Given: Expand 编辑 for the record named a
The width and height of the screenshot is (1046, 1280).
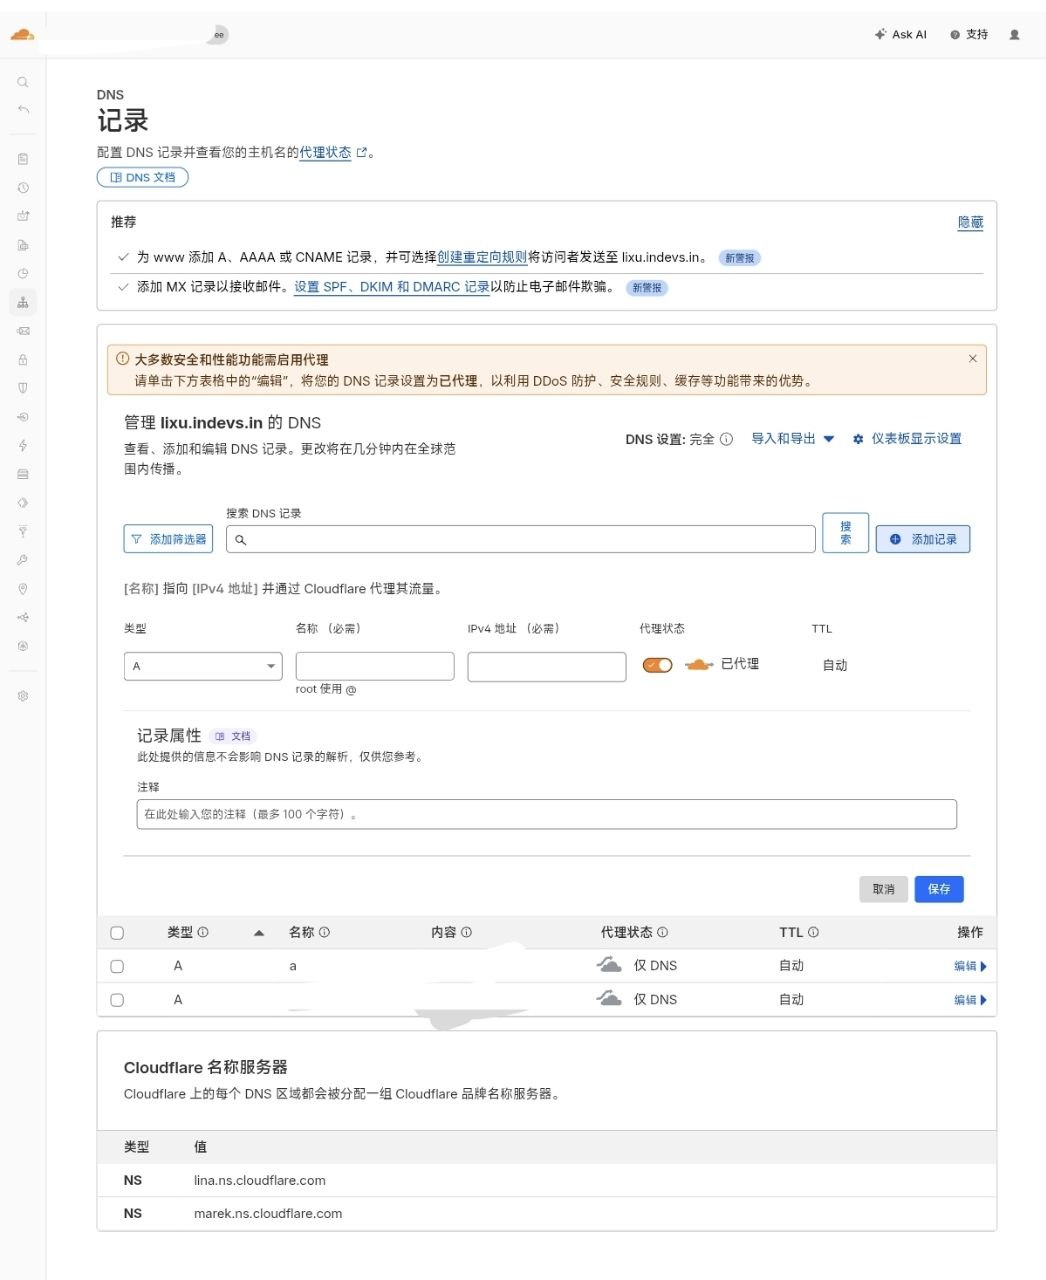Looking at the screenshot, I should tap(970, 966).
